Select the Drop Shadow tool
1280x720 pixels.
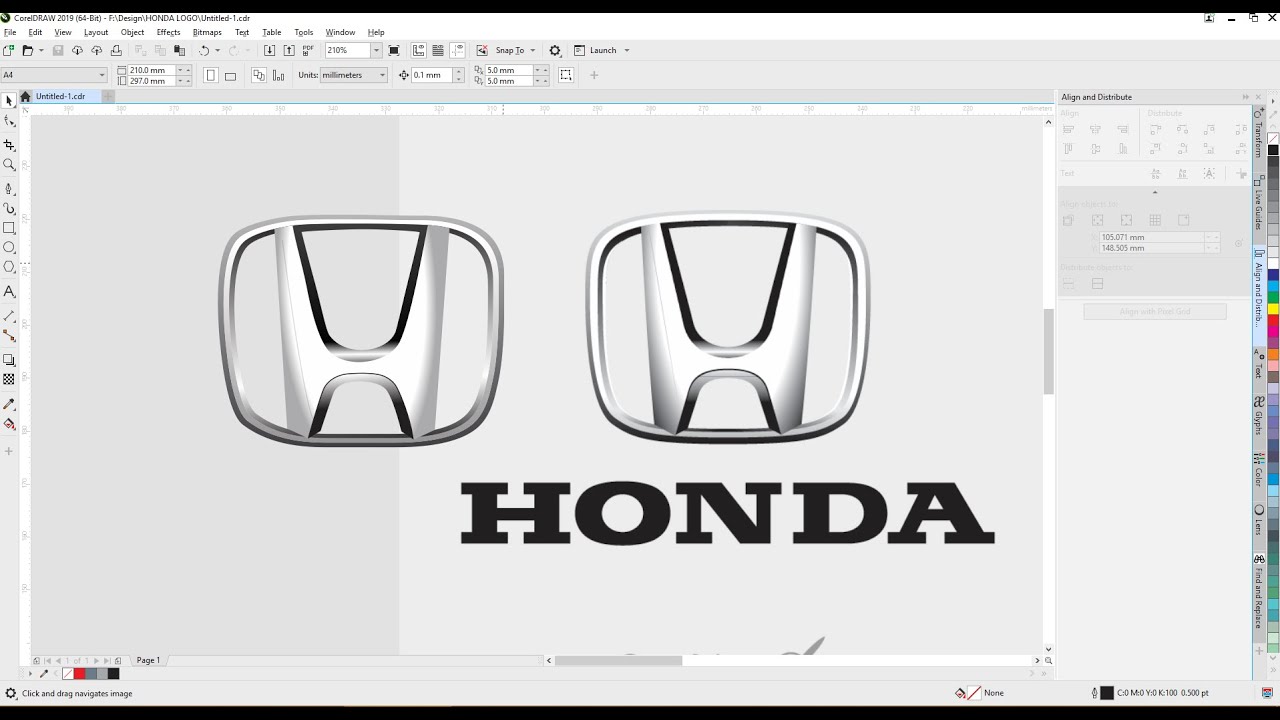[x=9, y=359]
